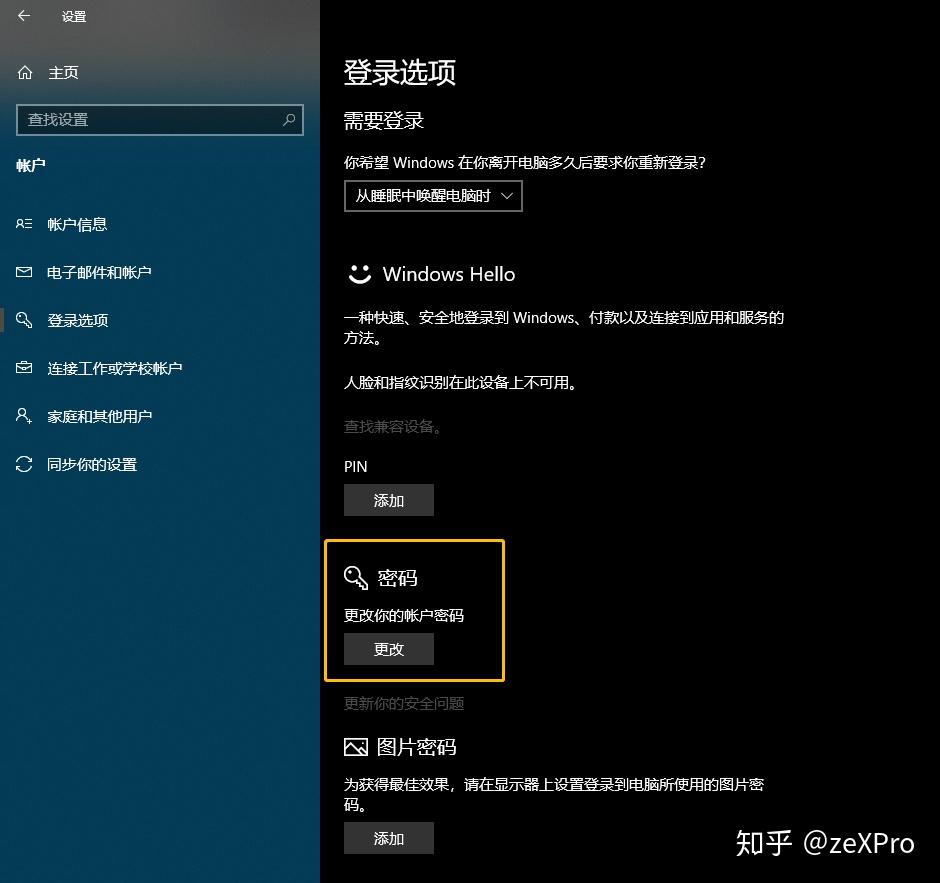940x883 pixels.
Task: Click the briefcase icon for 连接工作或学校帐户
Action: 24,367
